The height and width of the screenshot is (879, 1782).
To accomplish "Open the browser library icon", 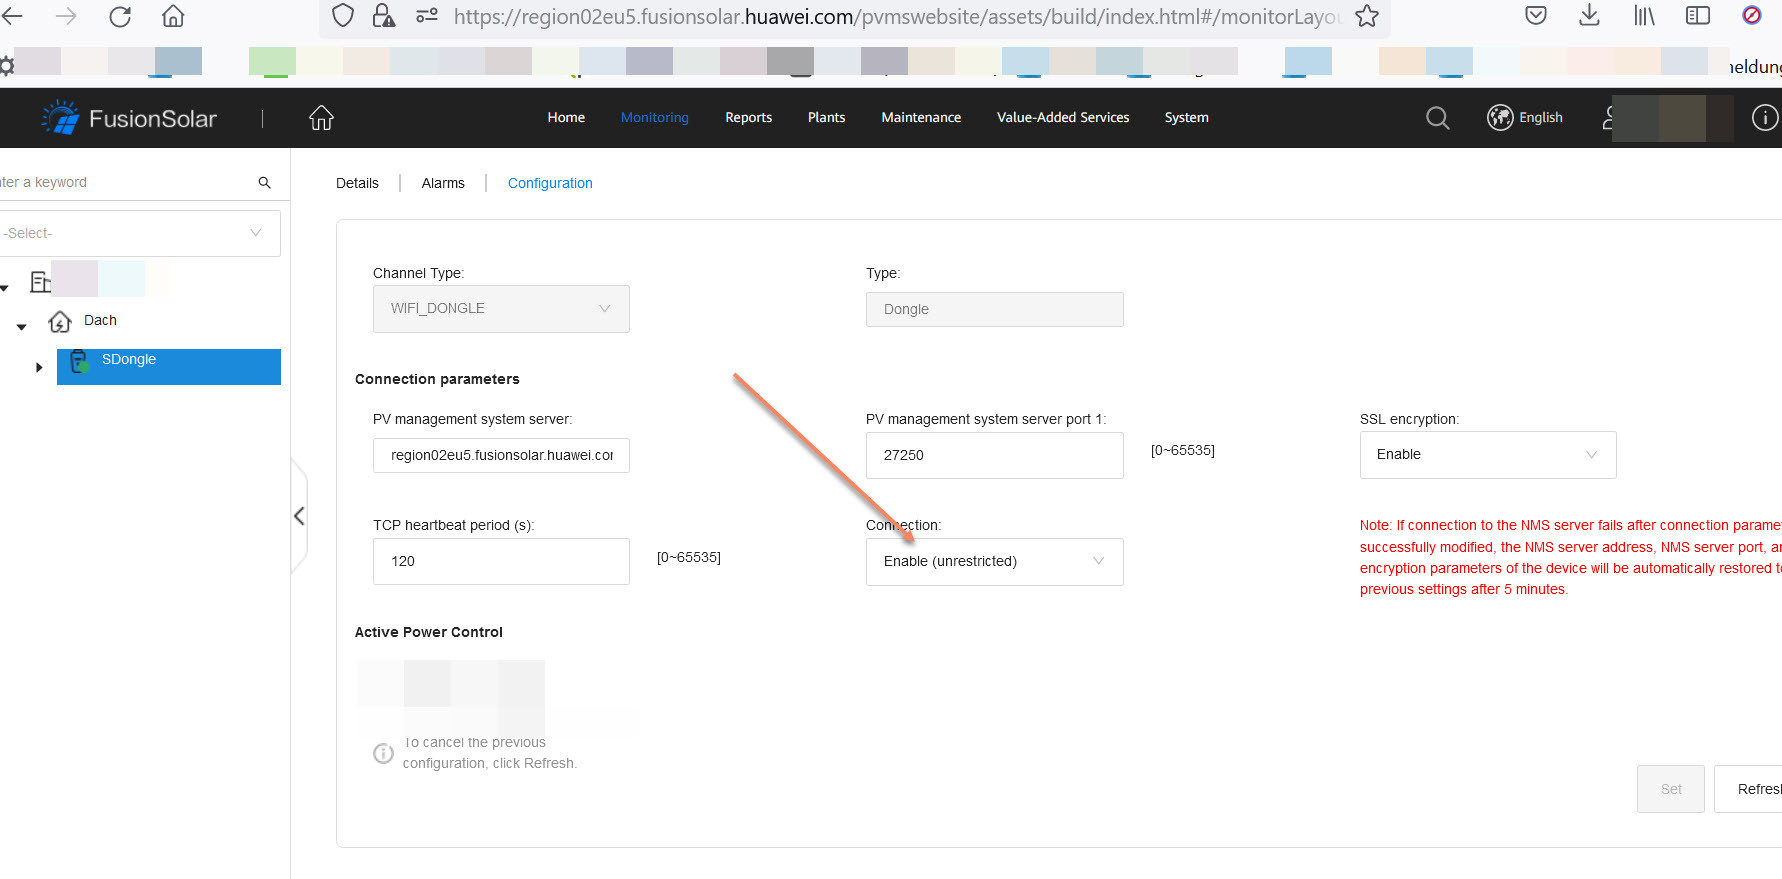I will (x=1644, y=16).
